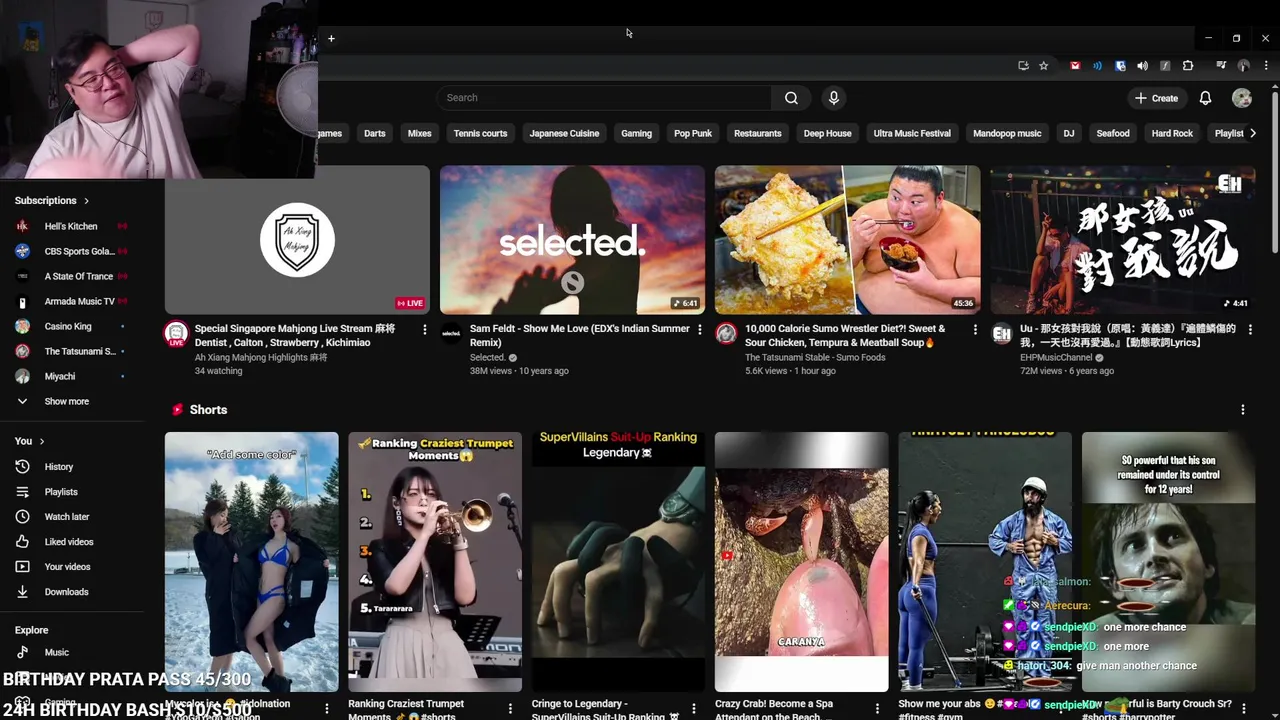Select the Pop Punk chip
The height and width of the screenshot is (720, 1280).
[x=693, y=133]
